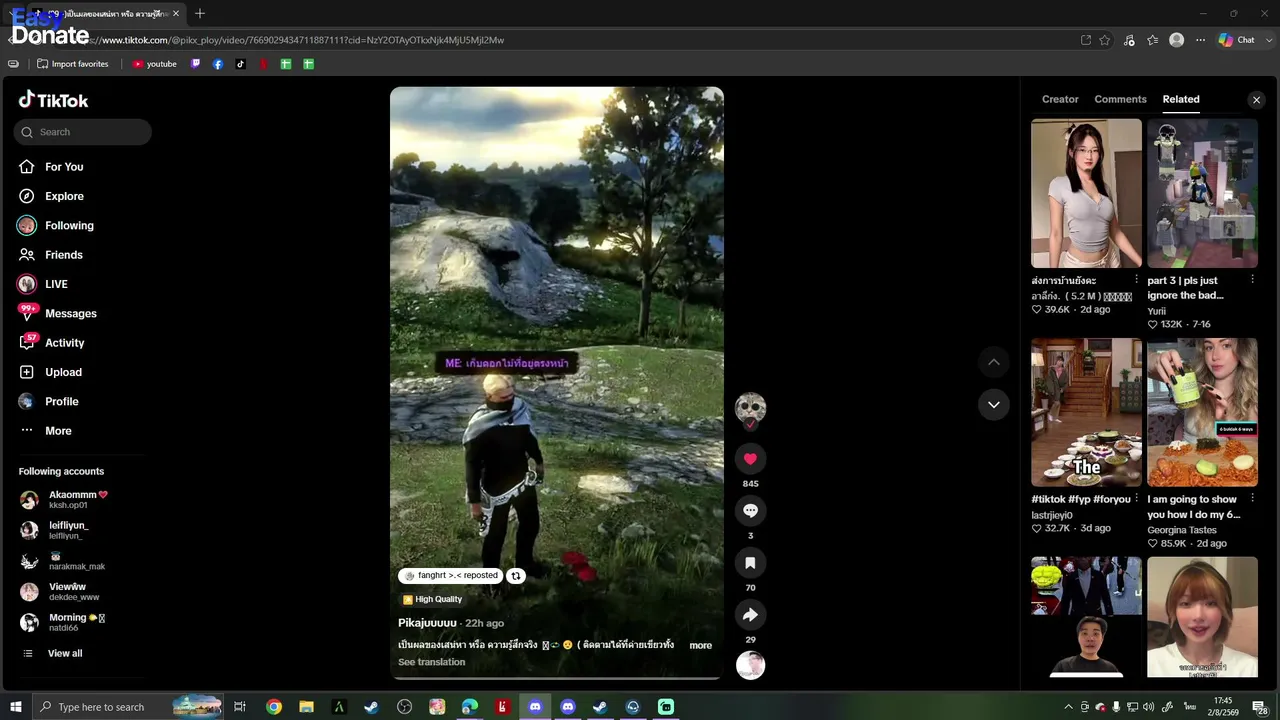
Task: Switch to the Comments tab
Action: coord(1120,99)
